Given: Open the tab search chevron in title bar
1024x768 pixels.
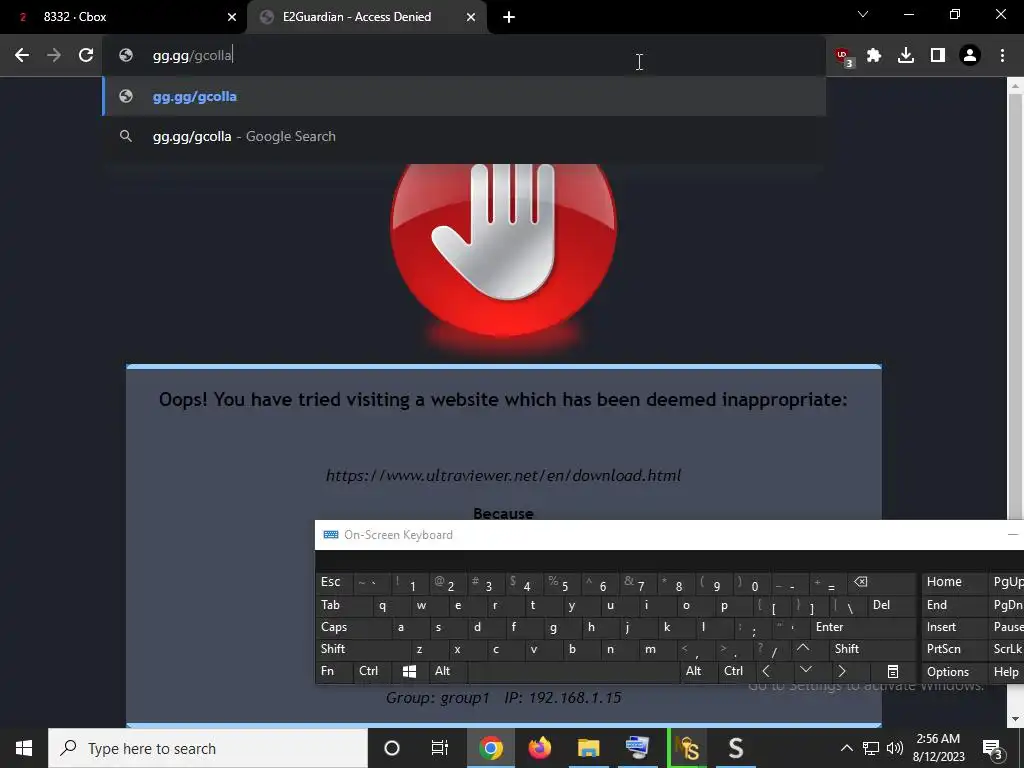Looking at the screenshot, I should click(863, 14).
